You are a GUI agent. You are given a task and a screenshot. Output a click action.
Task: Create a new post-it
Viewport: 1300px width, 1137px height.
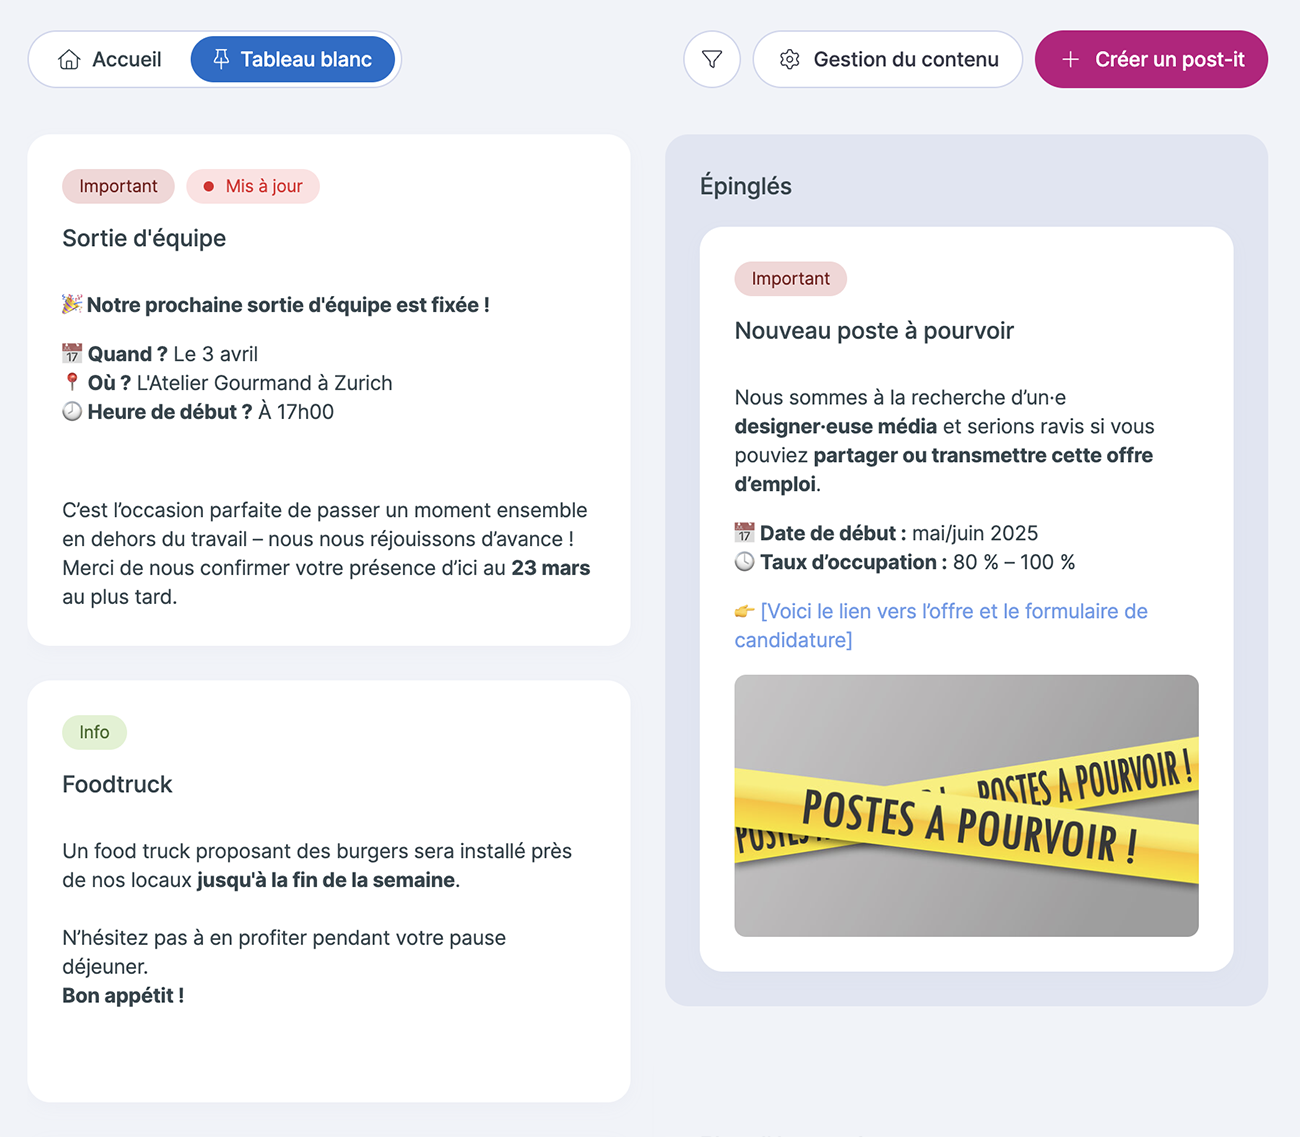tap(1151, 60)
